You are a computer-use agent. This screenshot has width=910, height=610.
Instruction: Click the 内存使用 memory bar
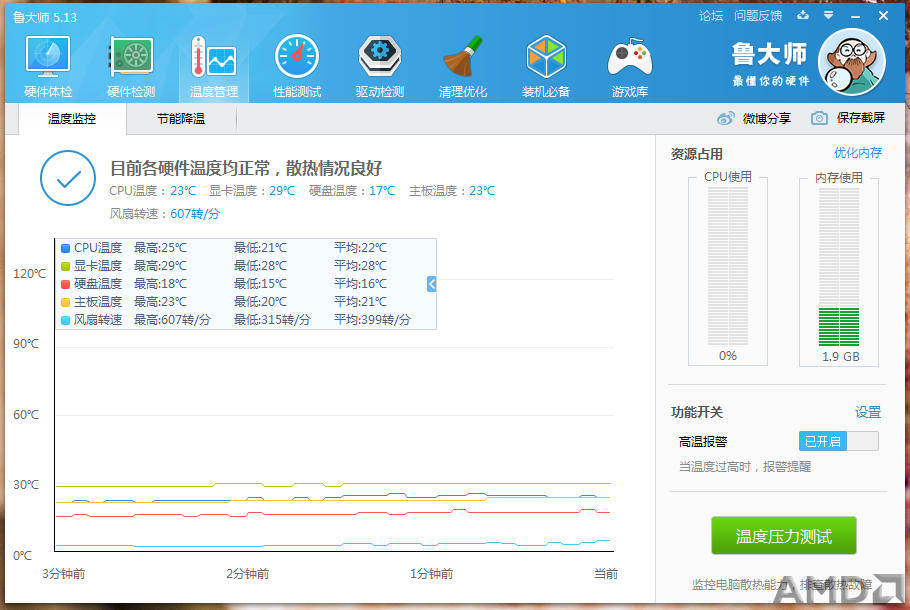[x=839, y=266]
